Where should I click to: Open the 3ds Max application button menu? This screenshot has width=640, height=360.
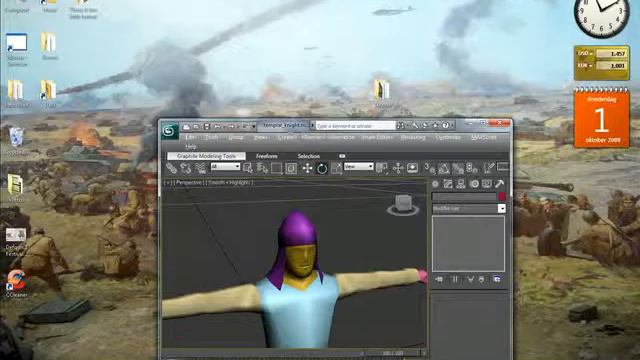click(169, 131)
